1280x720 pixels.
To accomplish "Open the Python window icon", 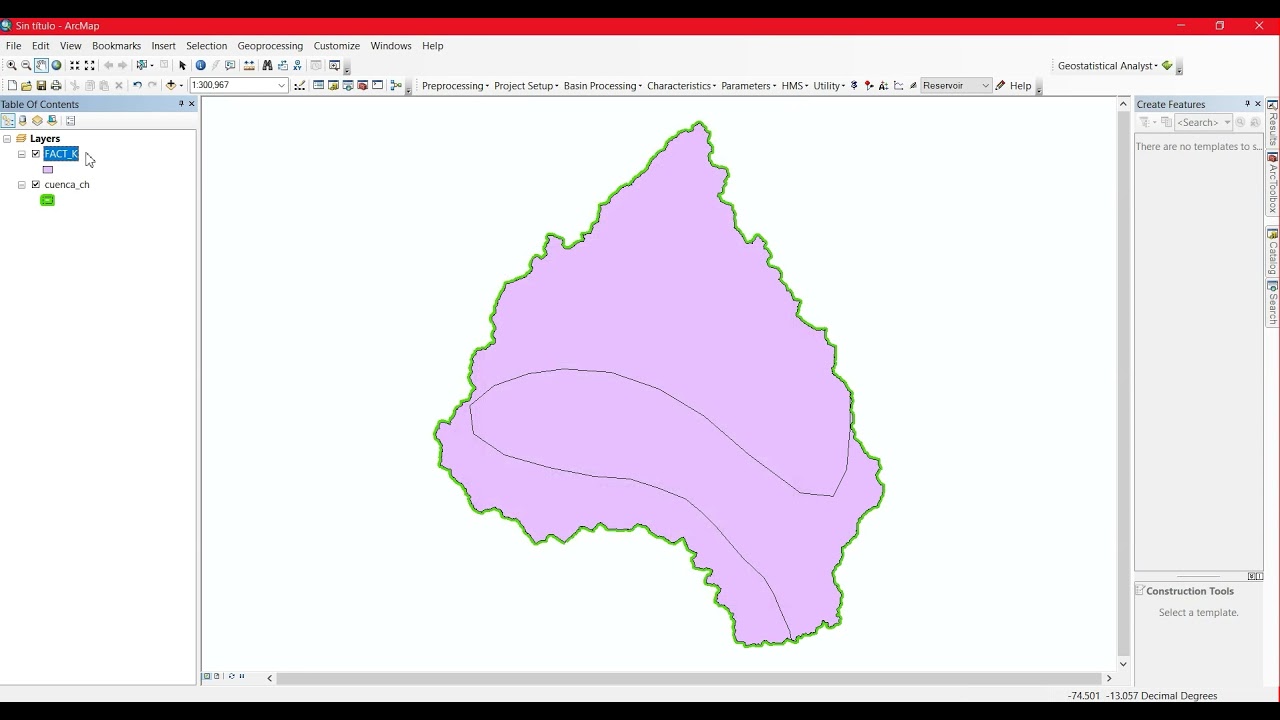I will [377, 86].
